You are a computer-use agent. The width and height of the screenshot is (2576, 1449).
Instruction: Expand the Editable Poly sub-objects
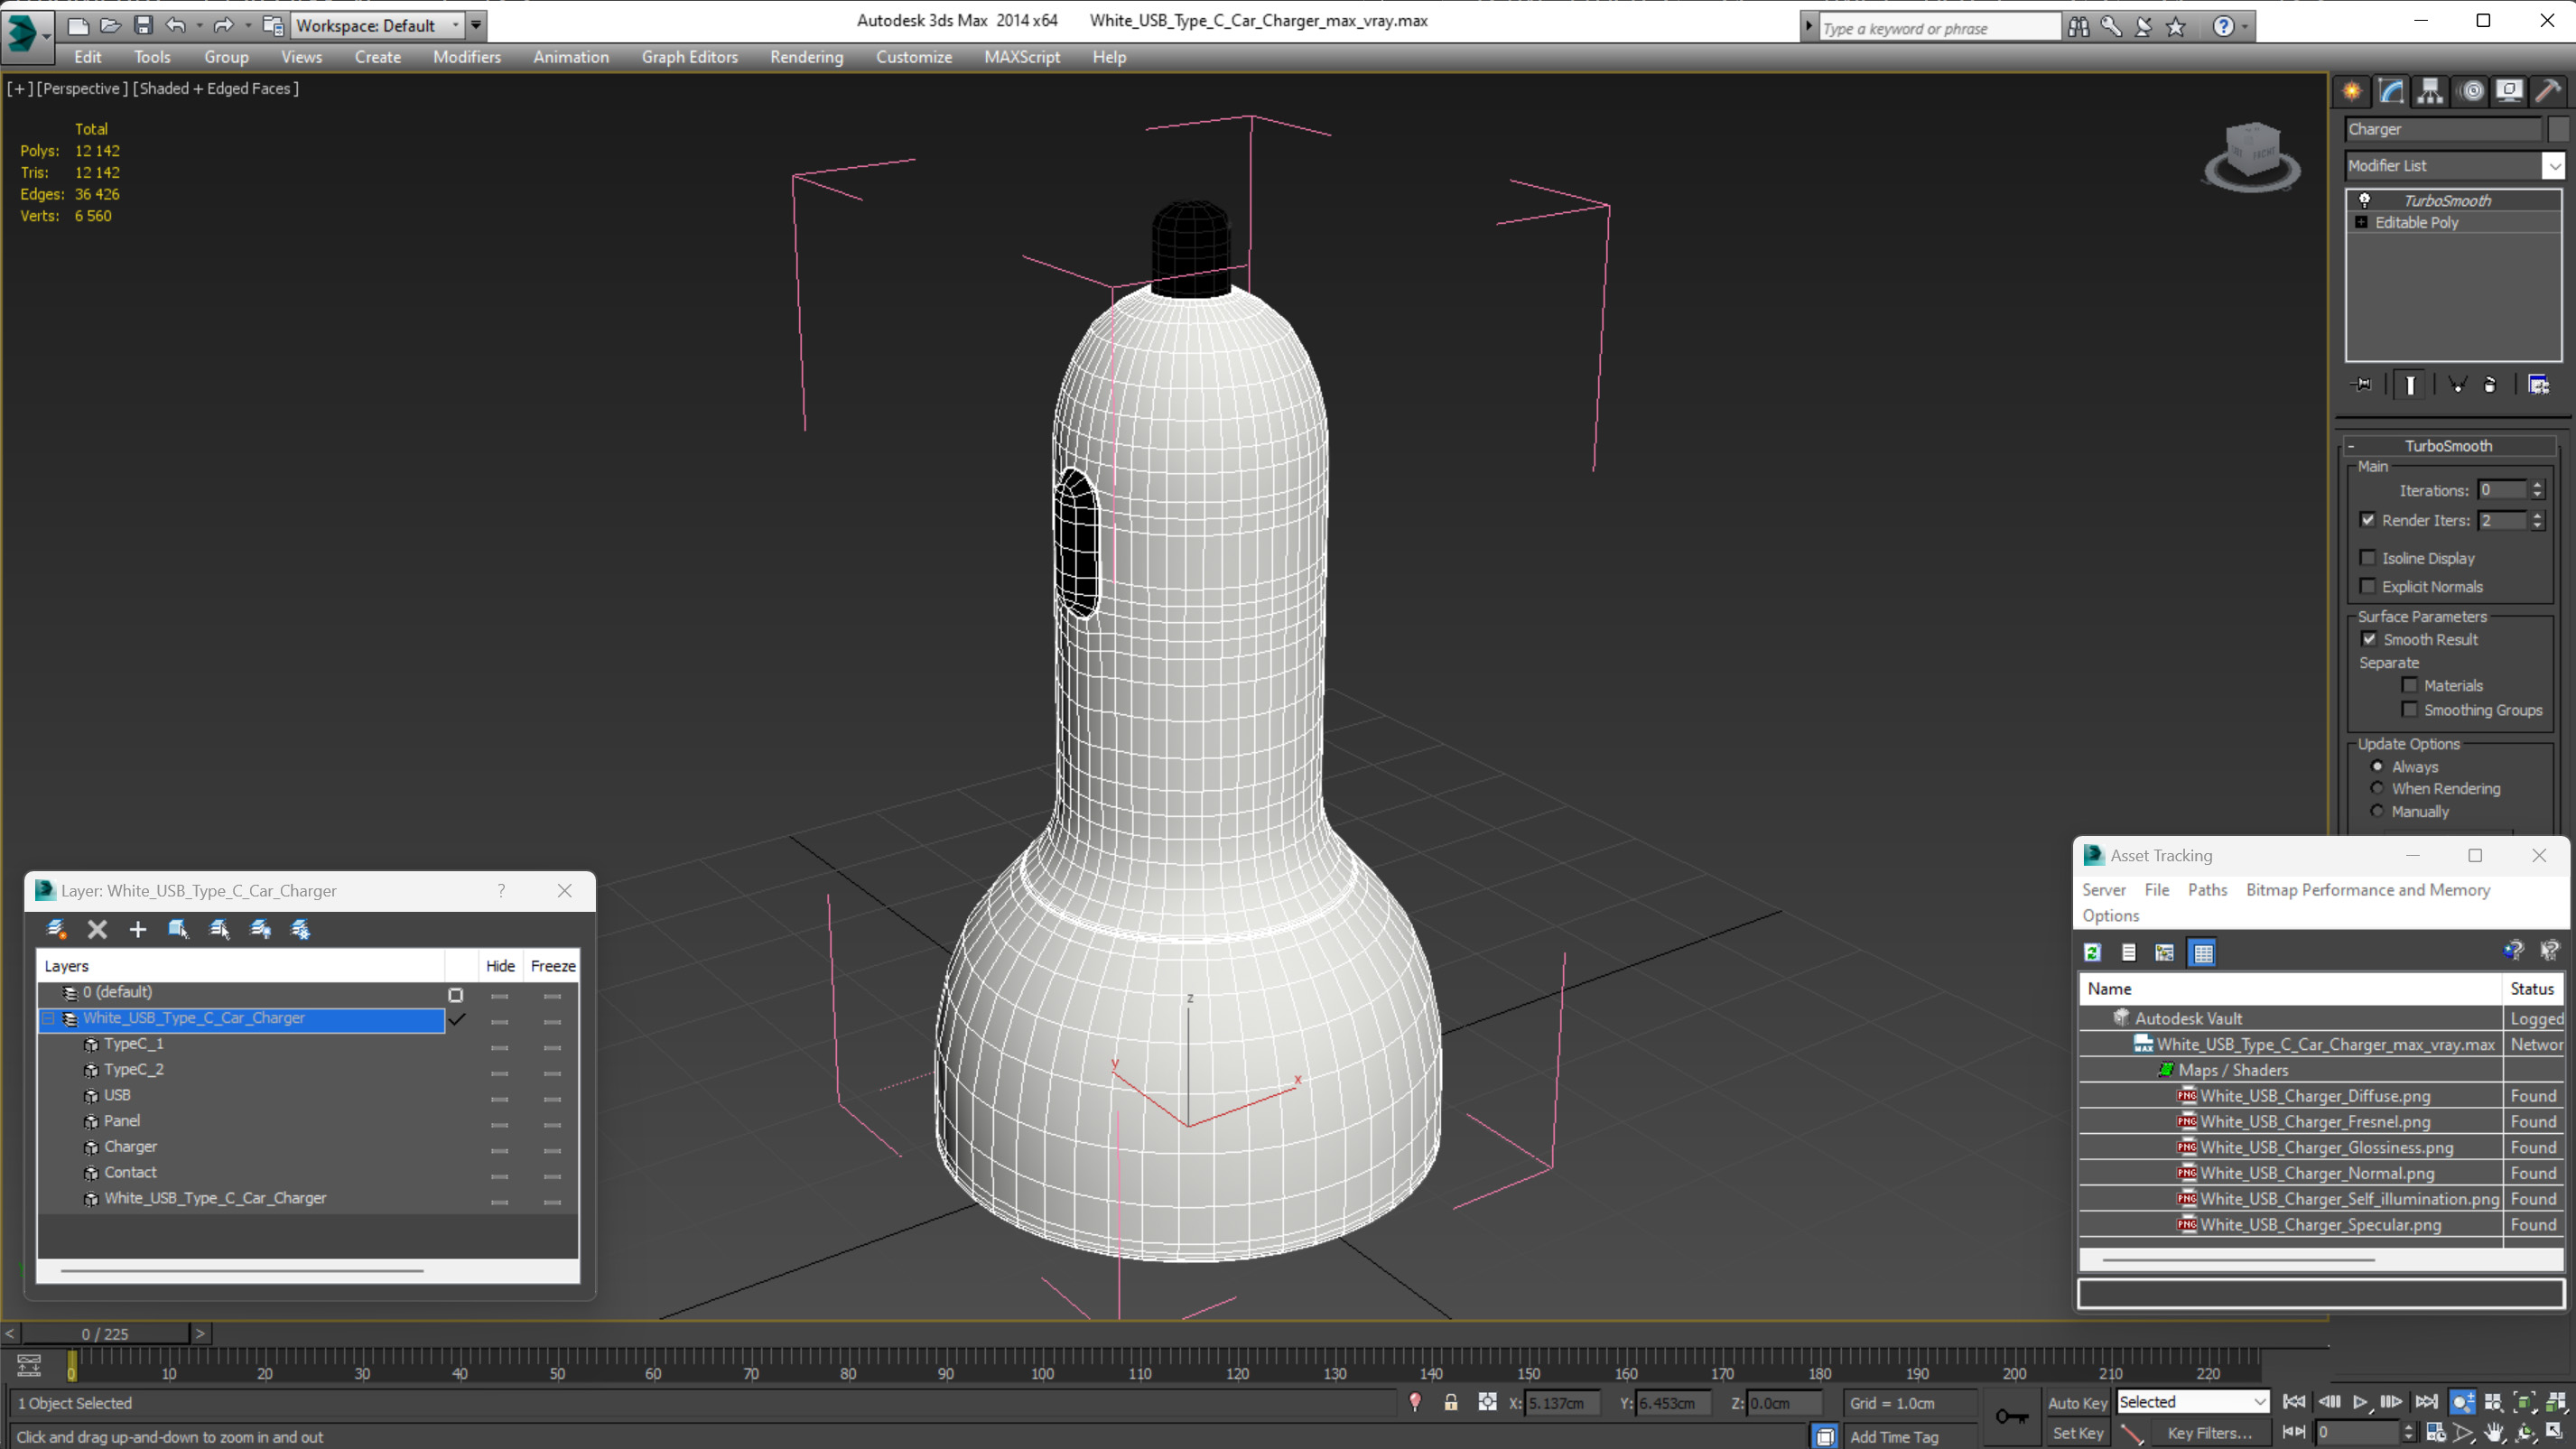click(x=2362, y=222)
